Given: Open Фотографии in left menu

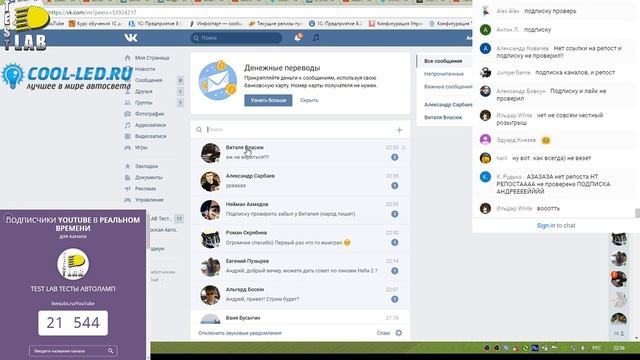Looking at the screenshot, I should tap(149, 114).
